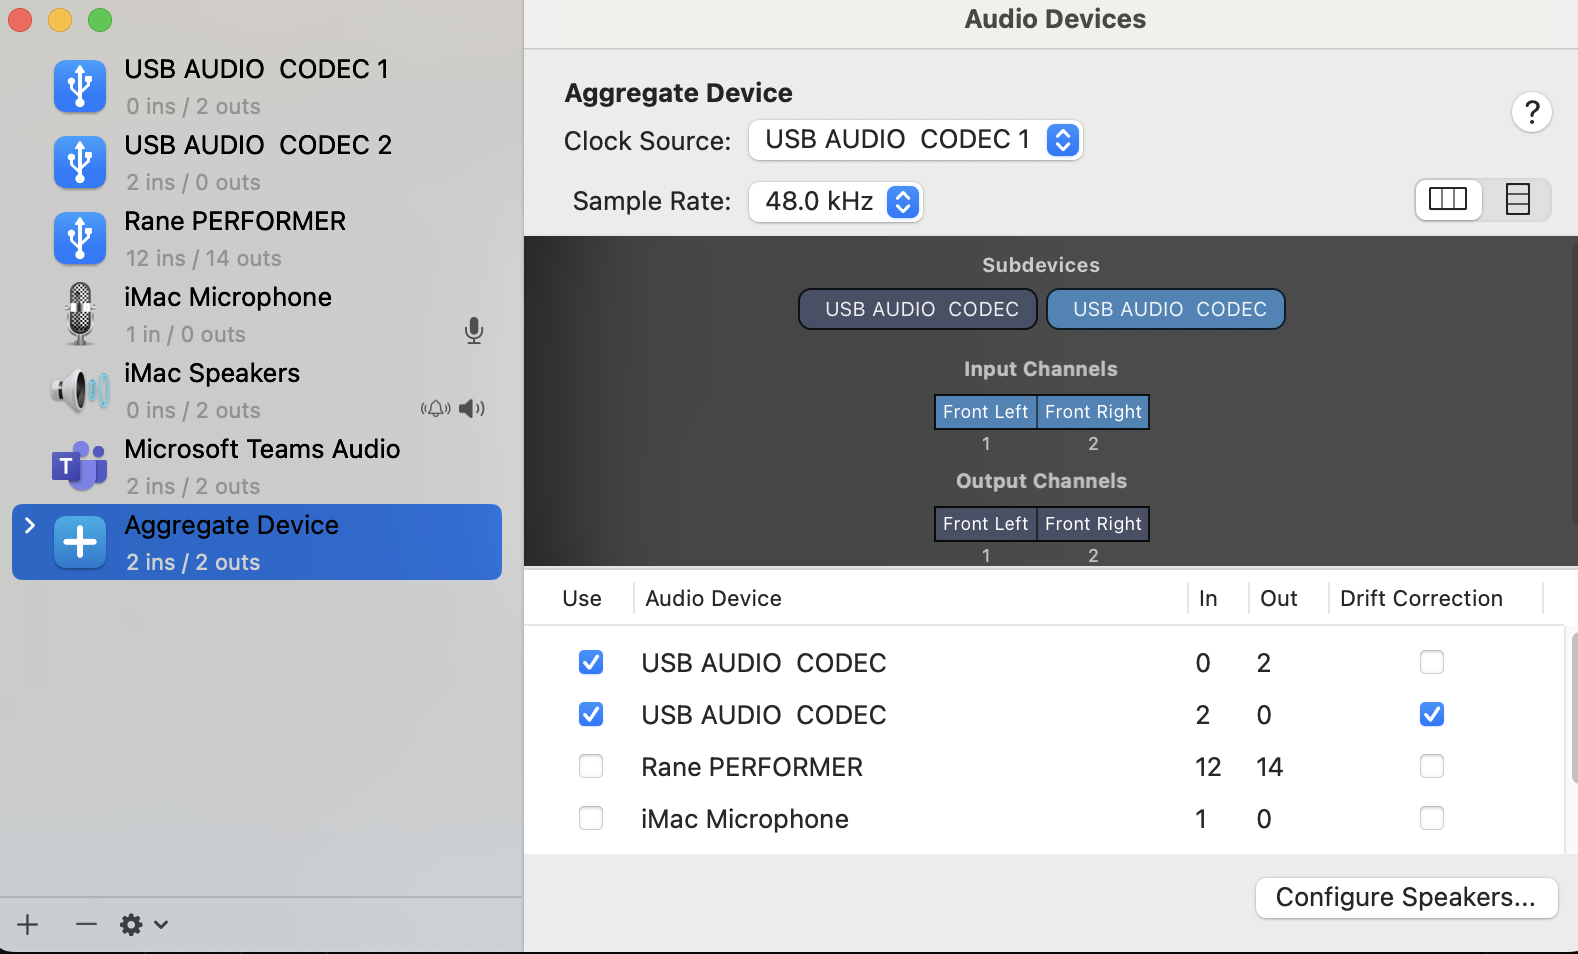
Task: Click the default input microphone indicator icon
Action: (x=474, y=331)
